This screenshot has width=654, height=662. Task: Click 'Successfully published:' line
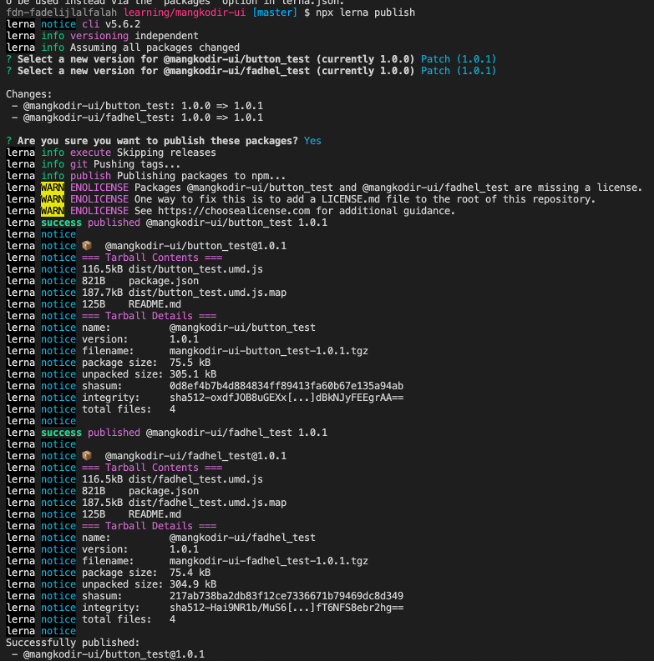pos(73,643)
